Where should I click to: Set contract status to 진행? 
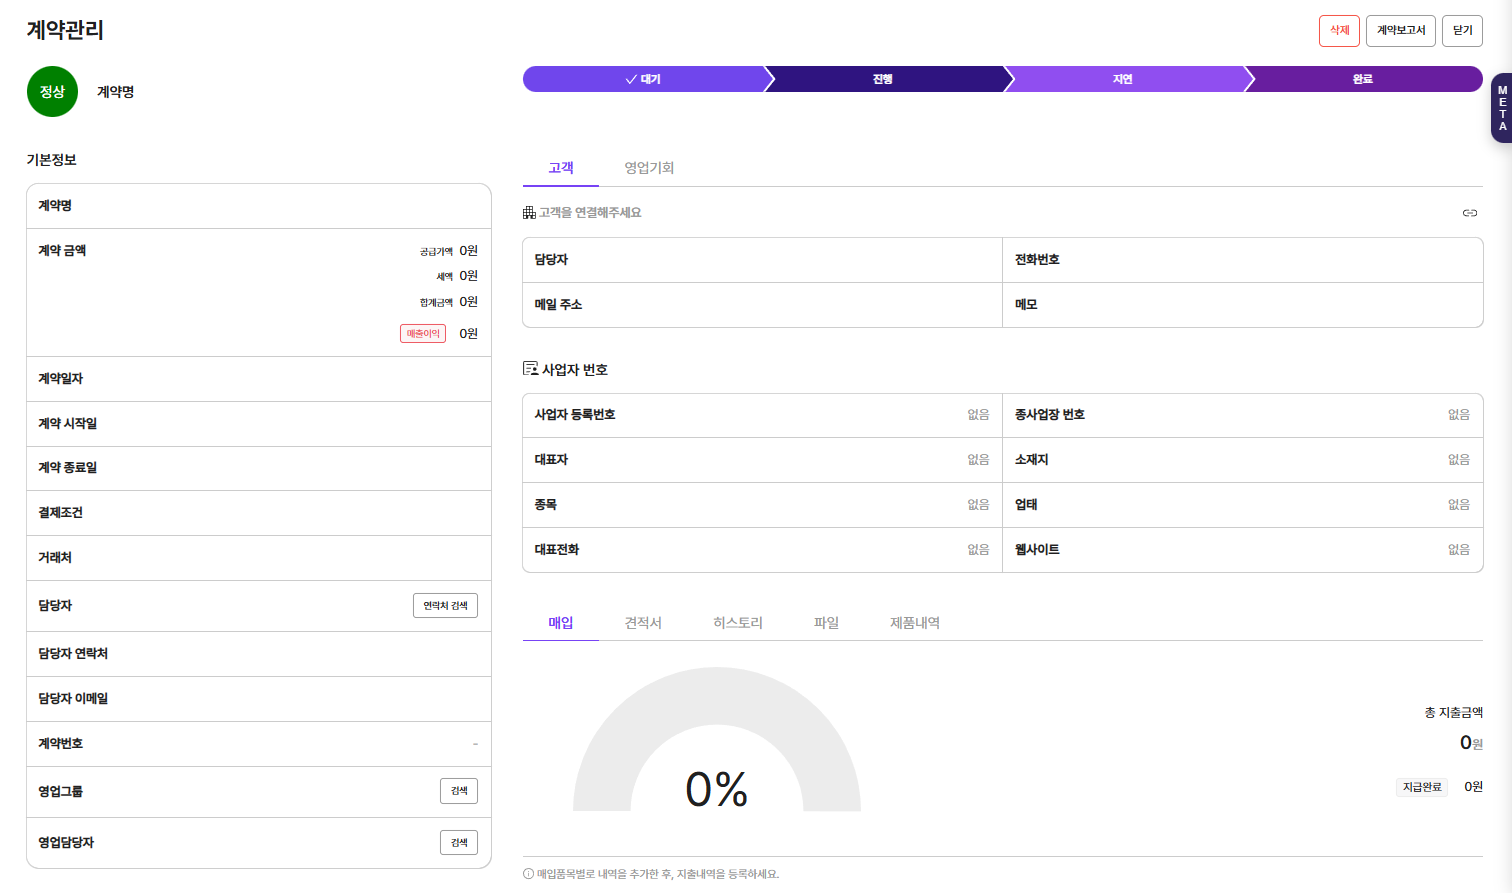click(x=883, y=79)
